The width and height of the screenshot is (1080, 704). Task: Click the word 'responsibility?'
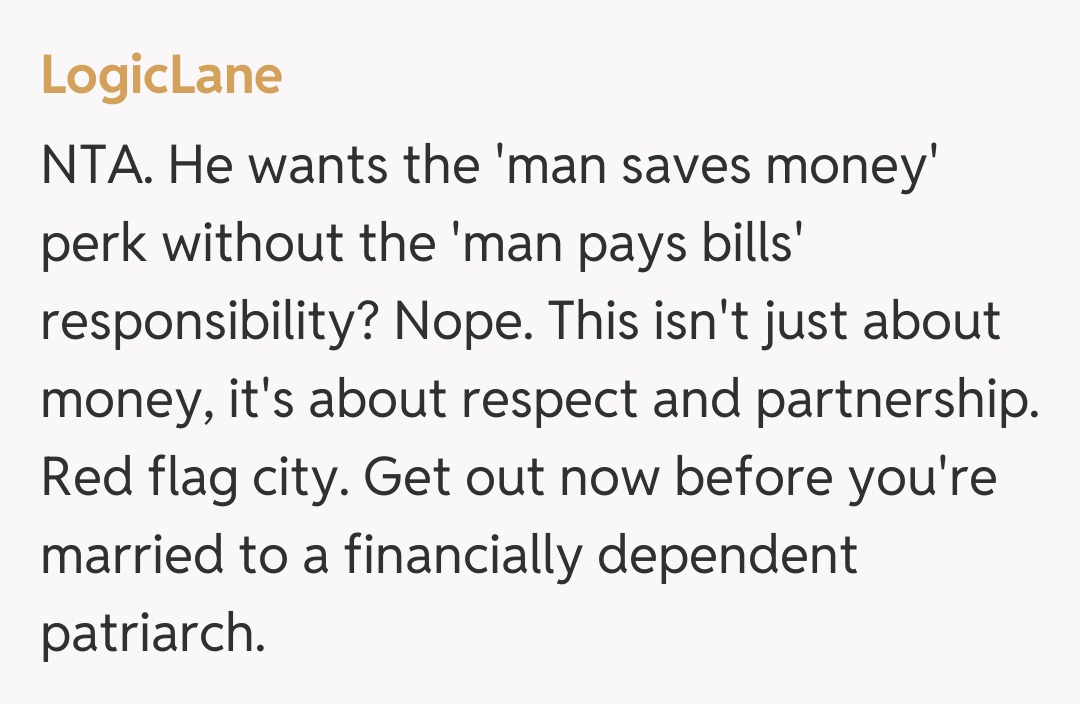click(206, 322)
